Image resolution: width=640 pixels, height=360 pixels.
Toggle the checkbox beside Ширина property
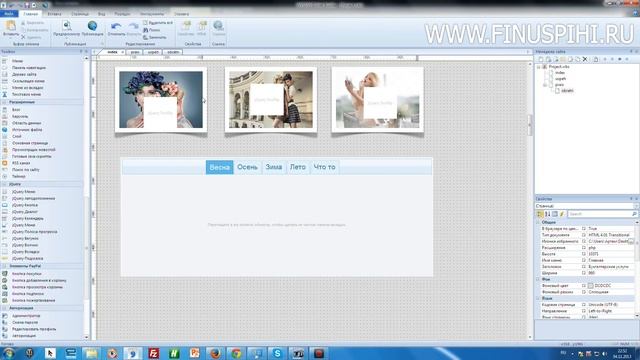[x=584, y=273]
